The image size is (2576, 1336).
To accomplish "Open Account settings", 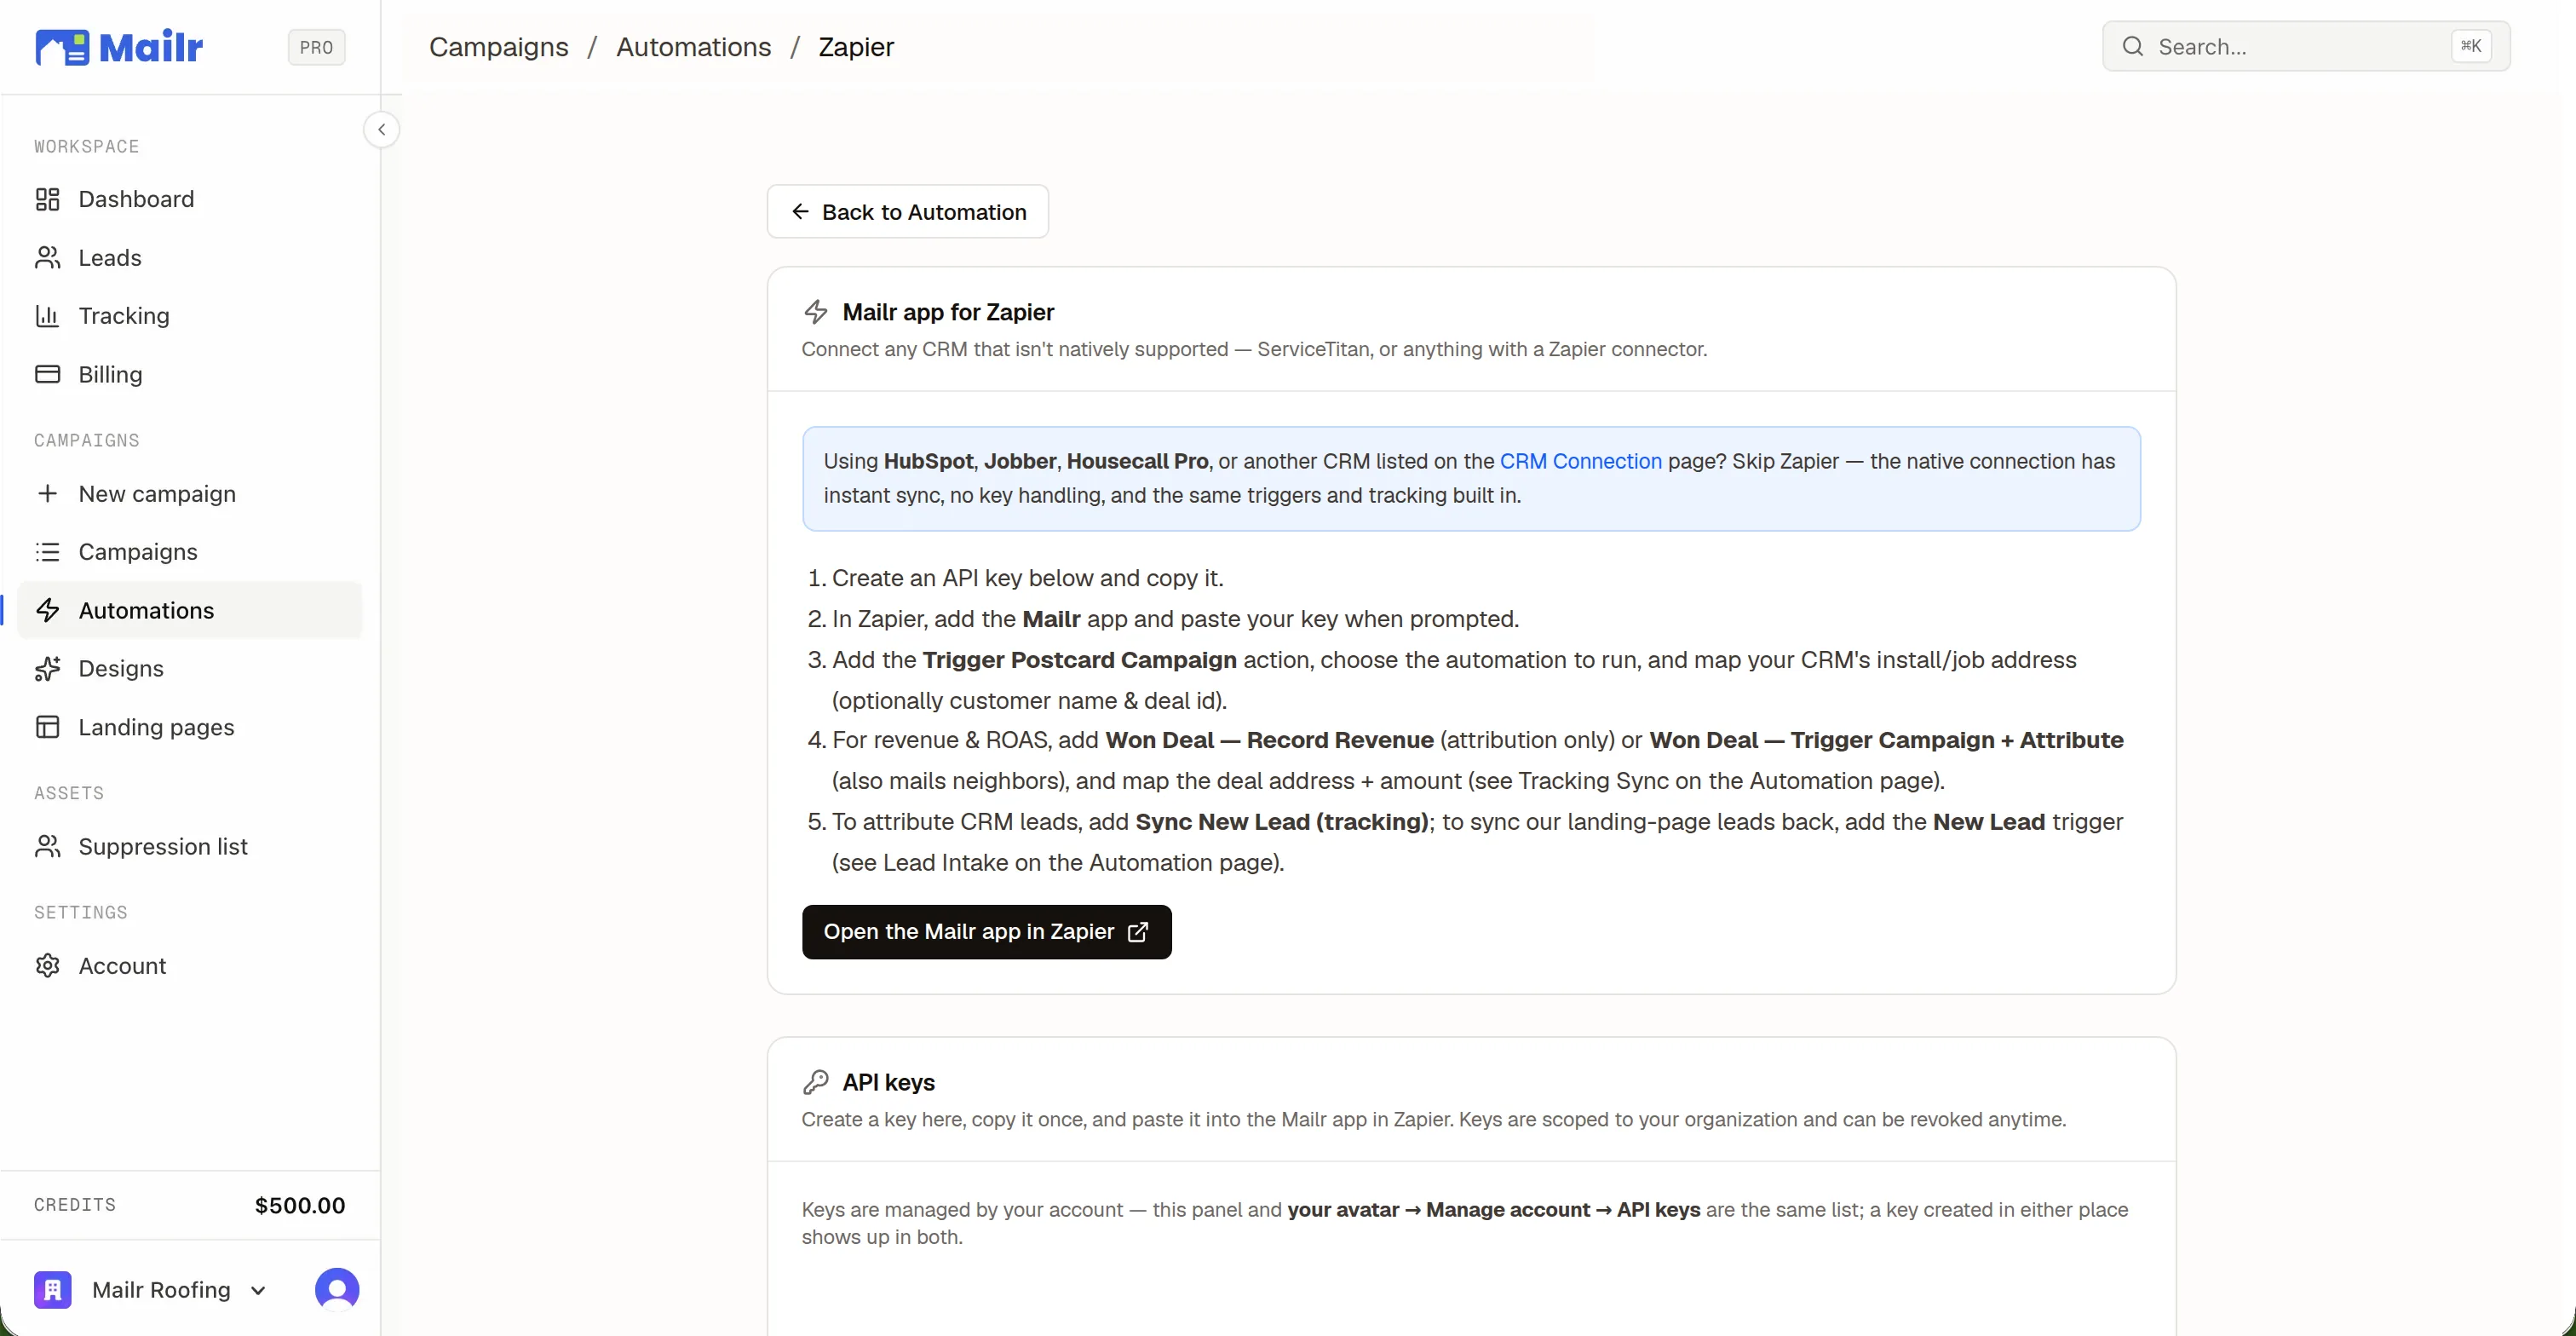I will (x=189, y=966).
